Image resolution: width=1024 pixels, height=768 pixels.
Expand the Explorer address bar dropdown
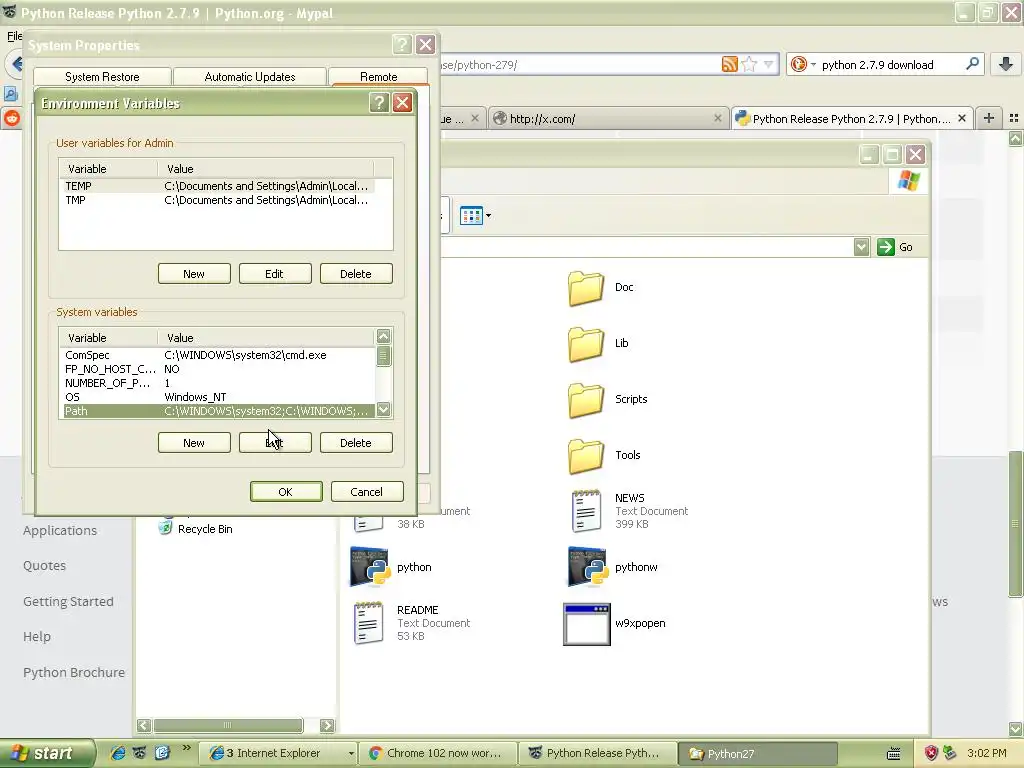tap(861, 247)
